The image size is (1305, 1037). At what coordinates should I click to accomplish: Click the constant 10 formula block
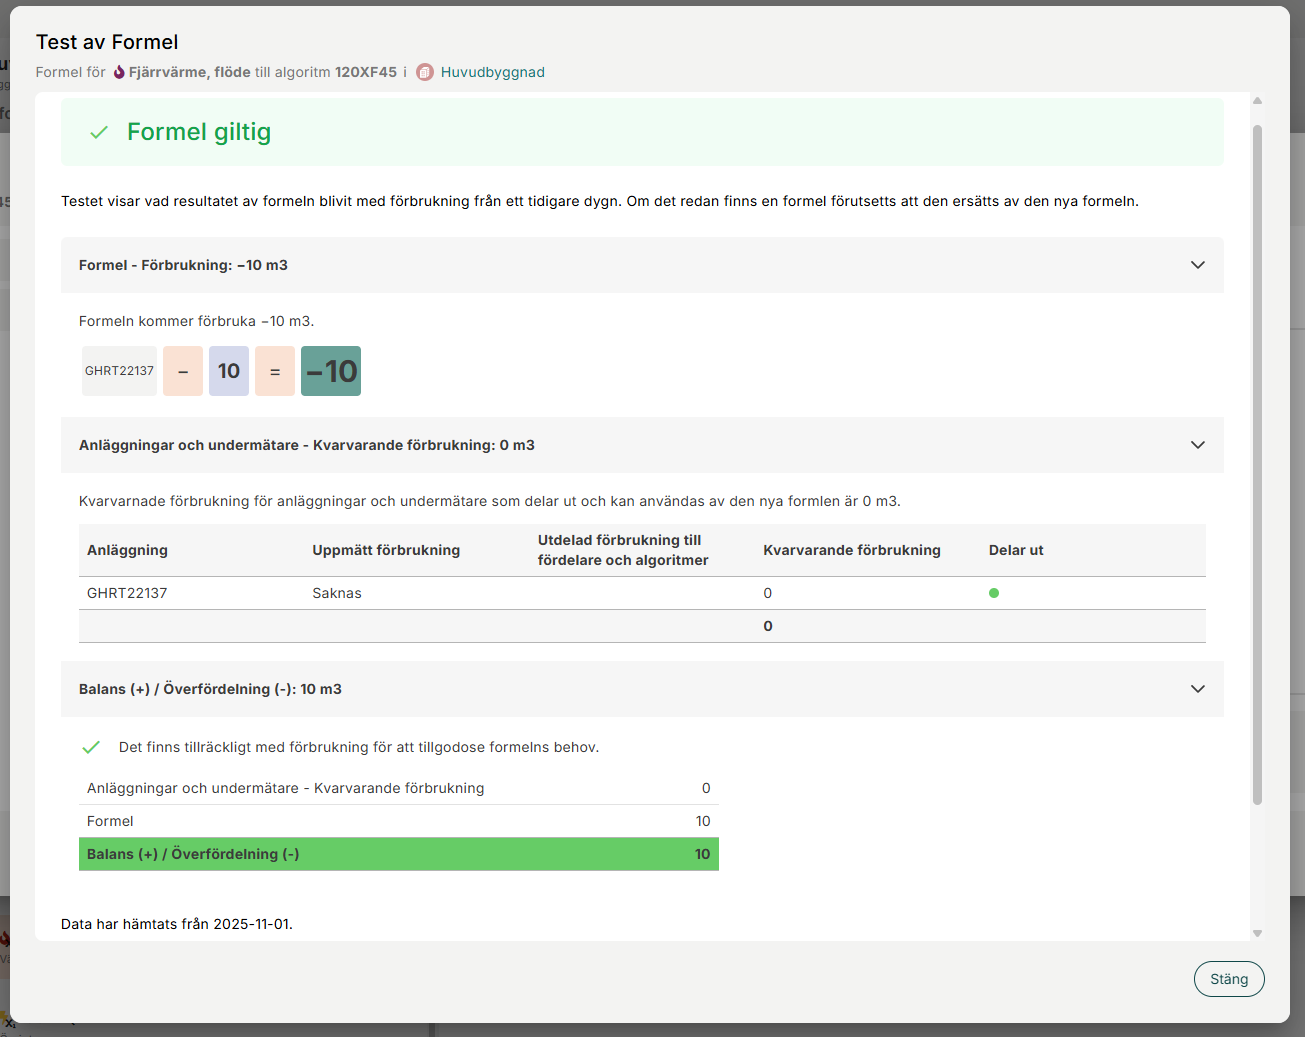pos(229,371)
